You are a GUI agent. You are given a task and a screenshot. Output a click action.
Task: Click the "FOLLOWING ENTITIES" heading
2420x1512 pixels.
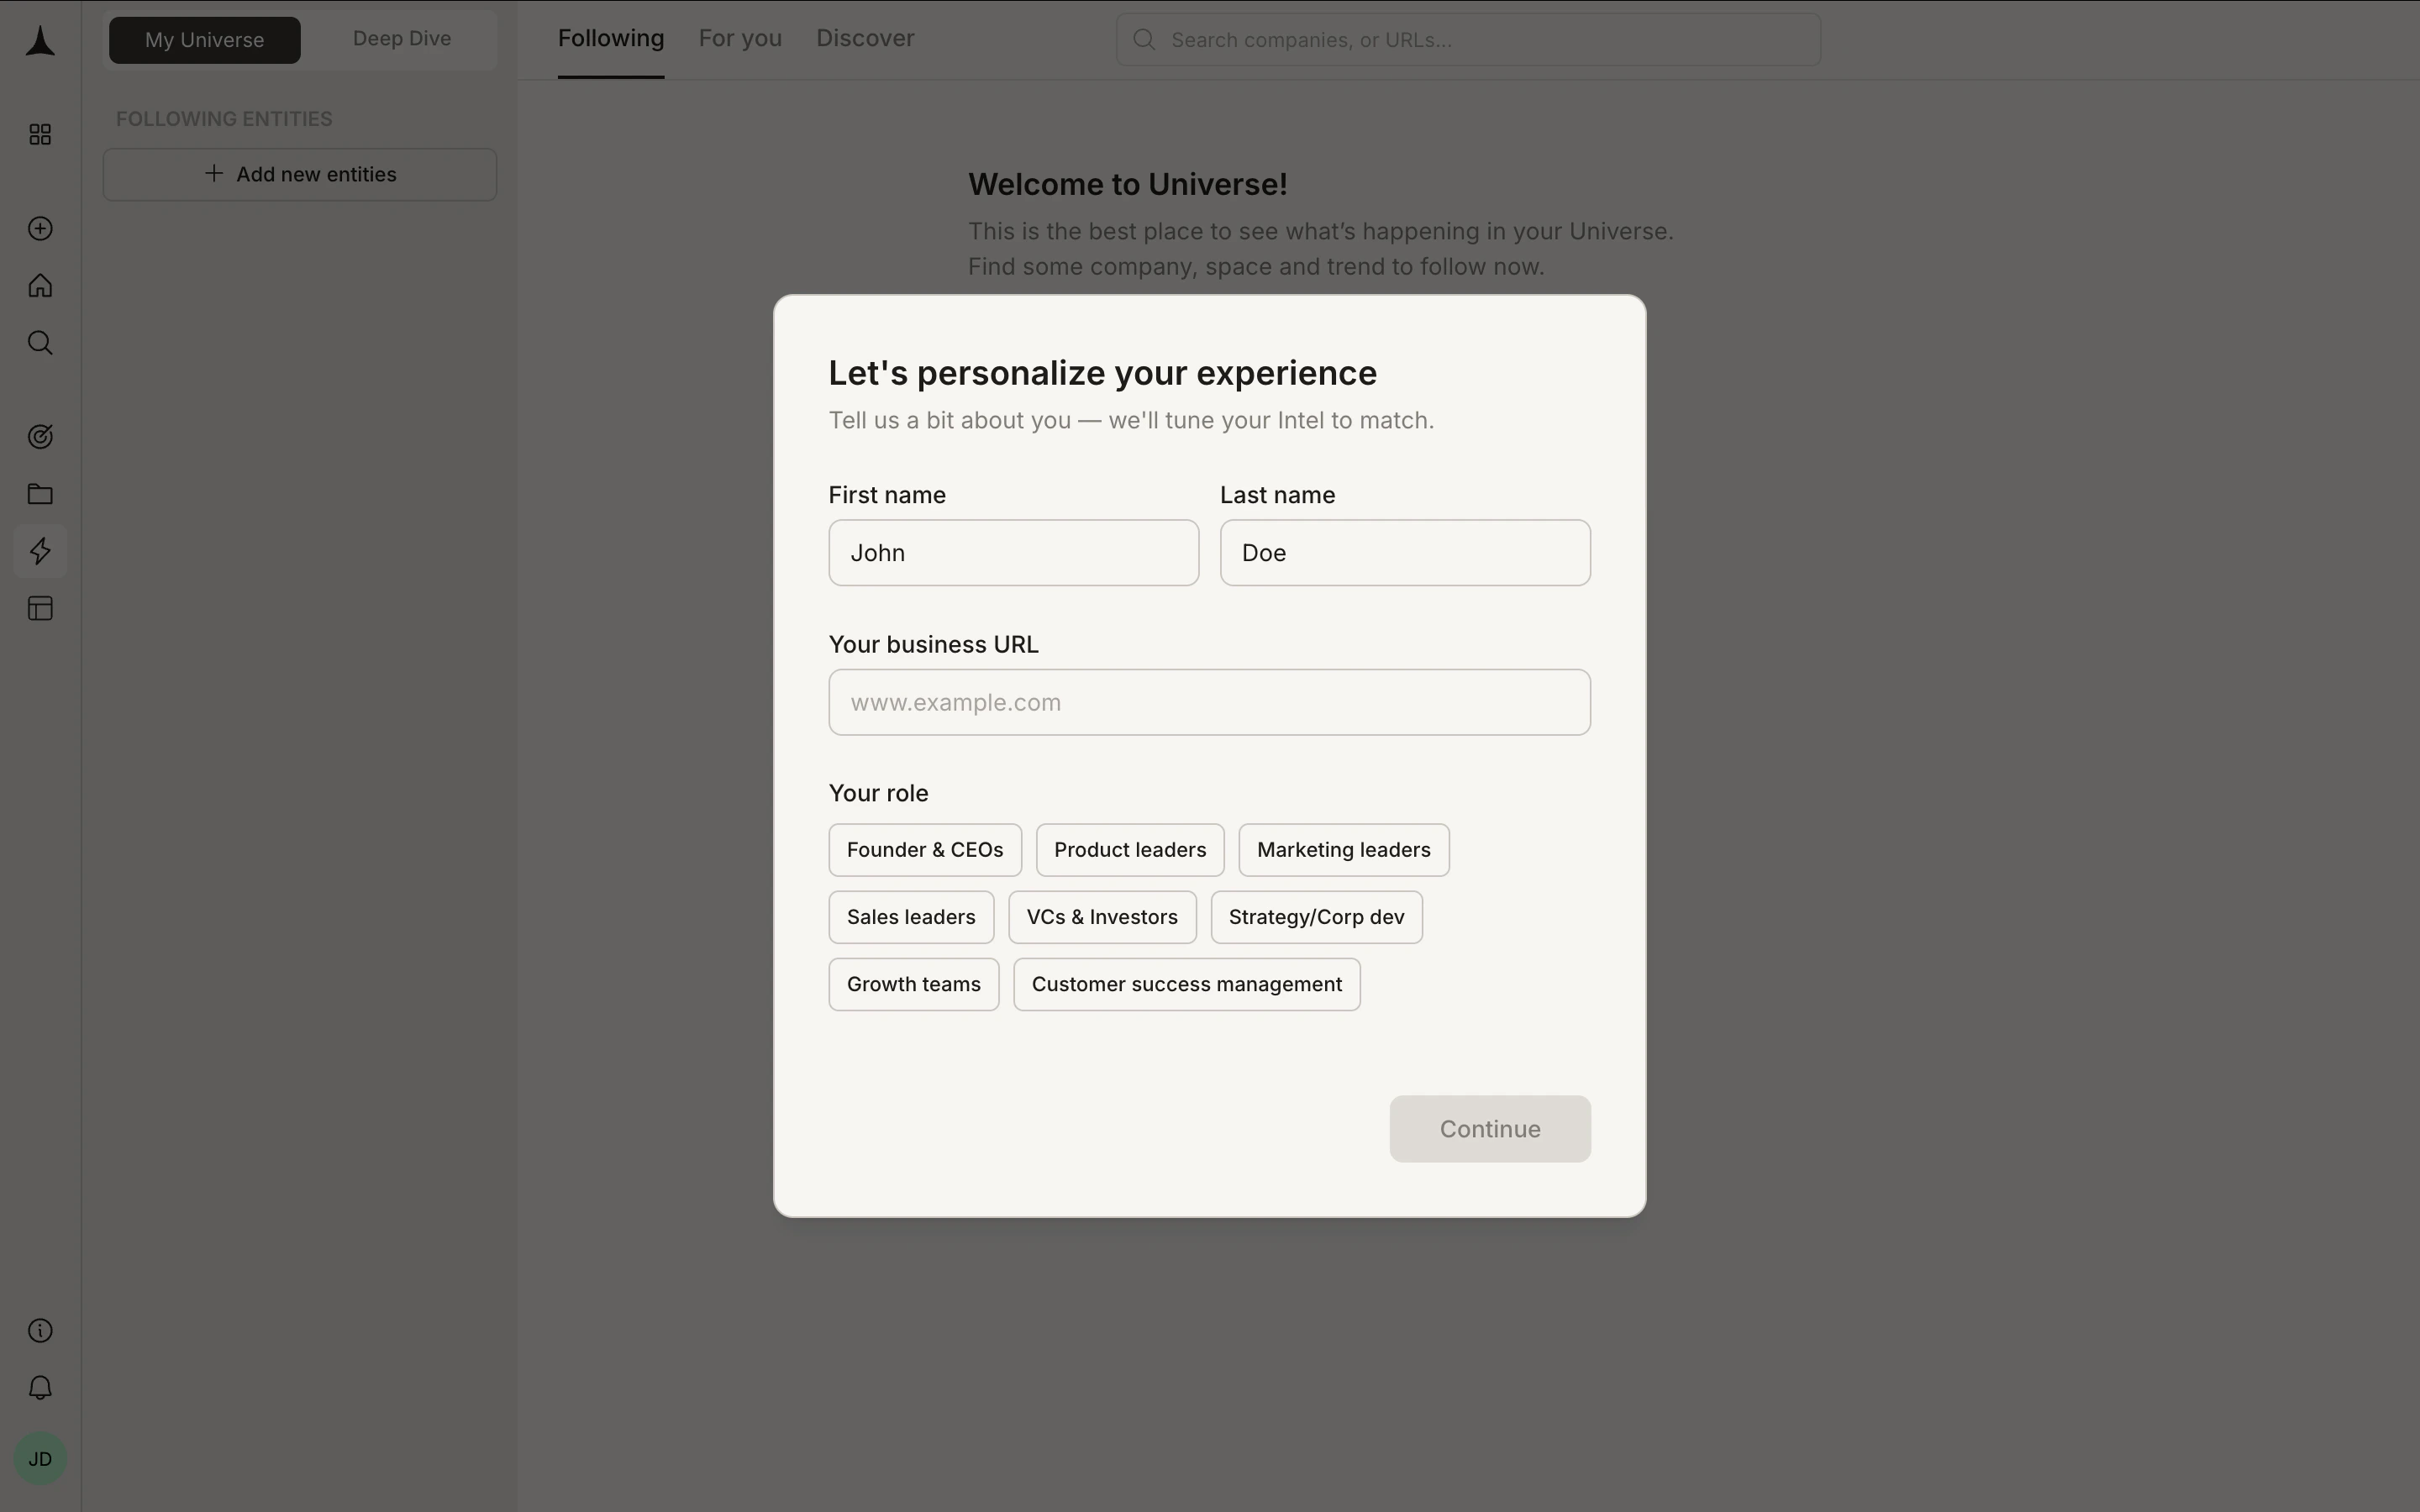(x=224, y=119)
